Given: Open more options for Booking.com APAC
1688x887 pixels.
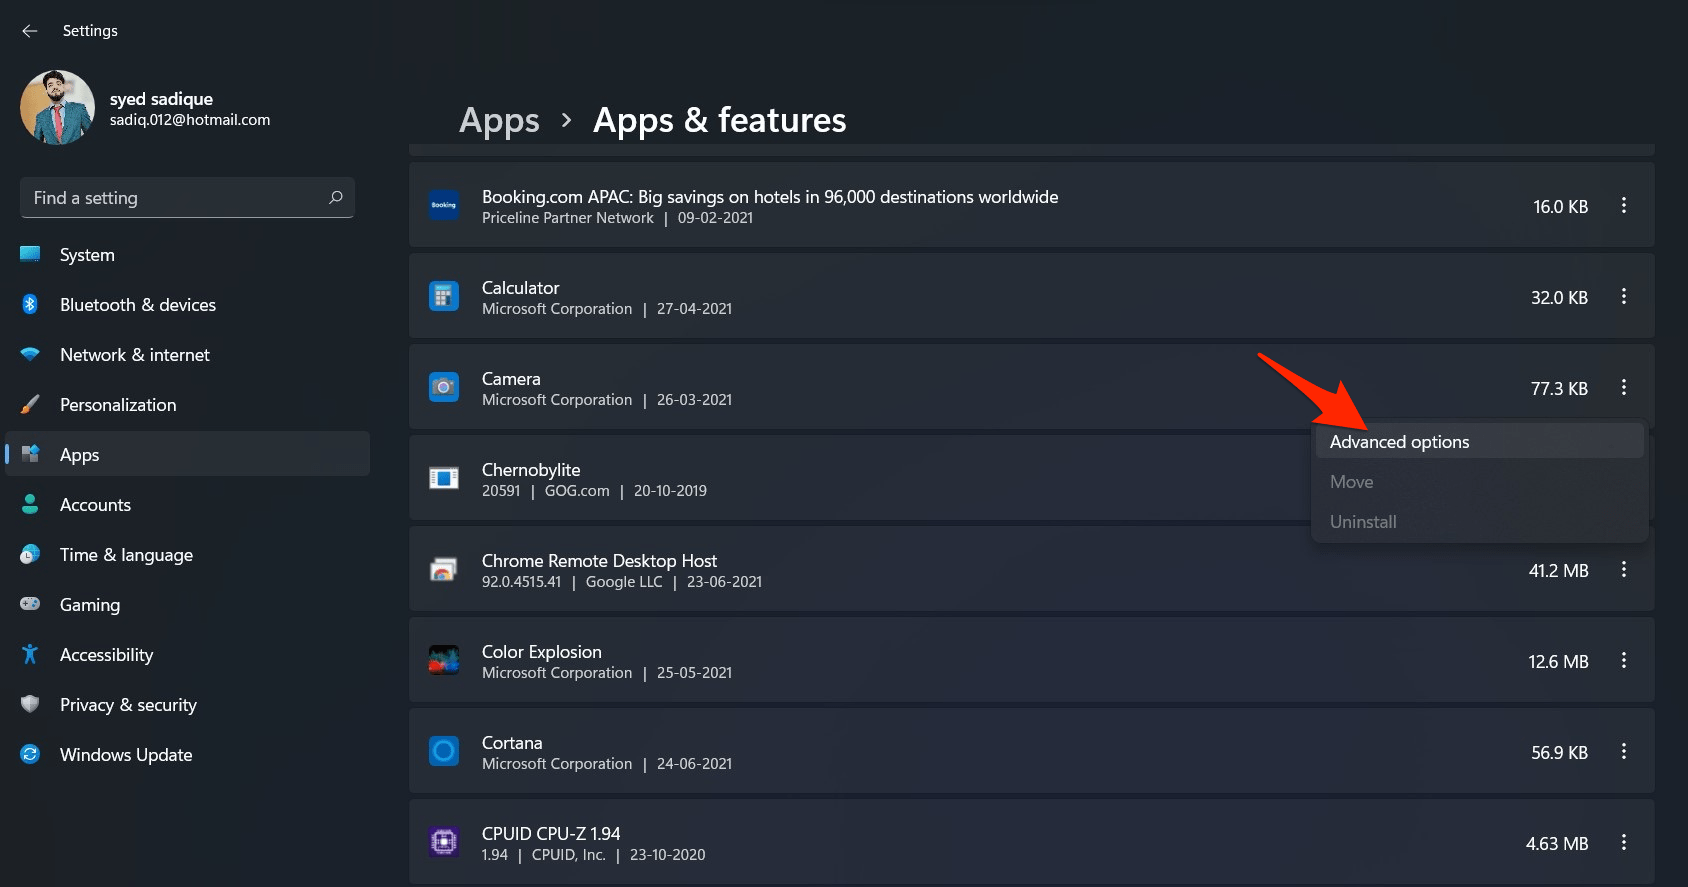Looking at the screenshot, I should coord(1624,206).
